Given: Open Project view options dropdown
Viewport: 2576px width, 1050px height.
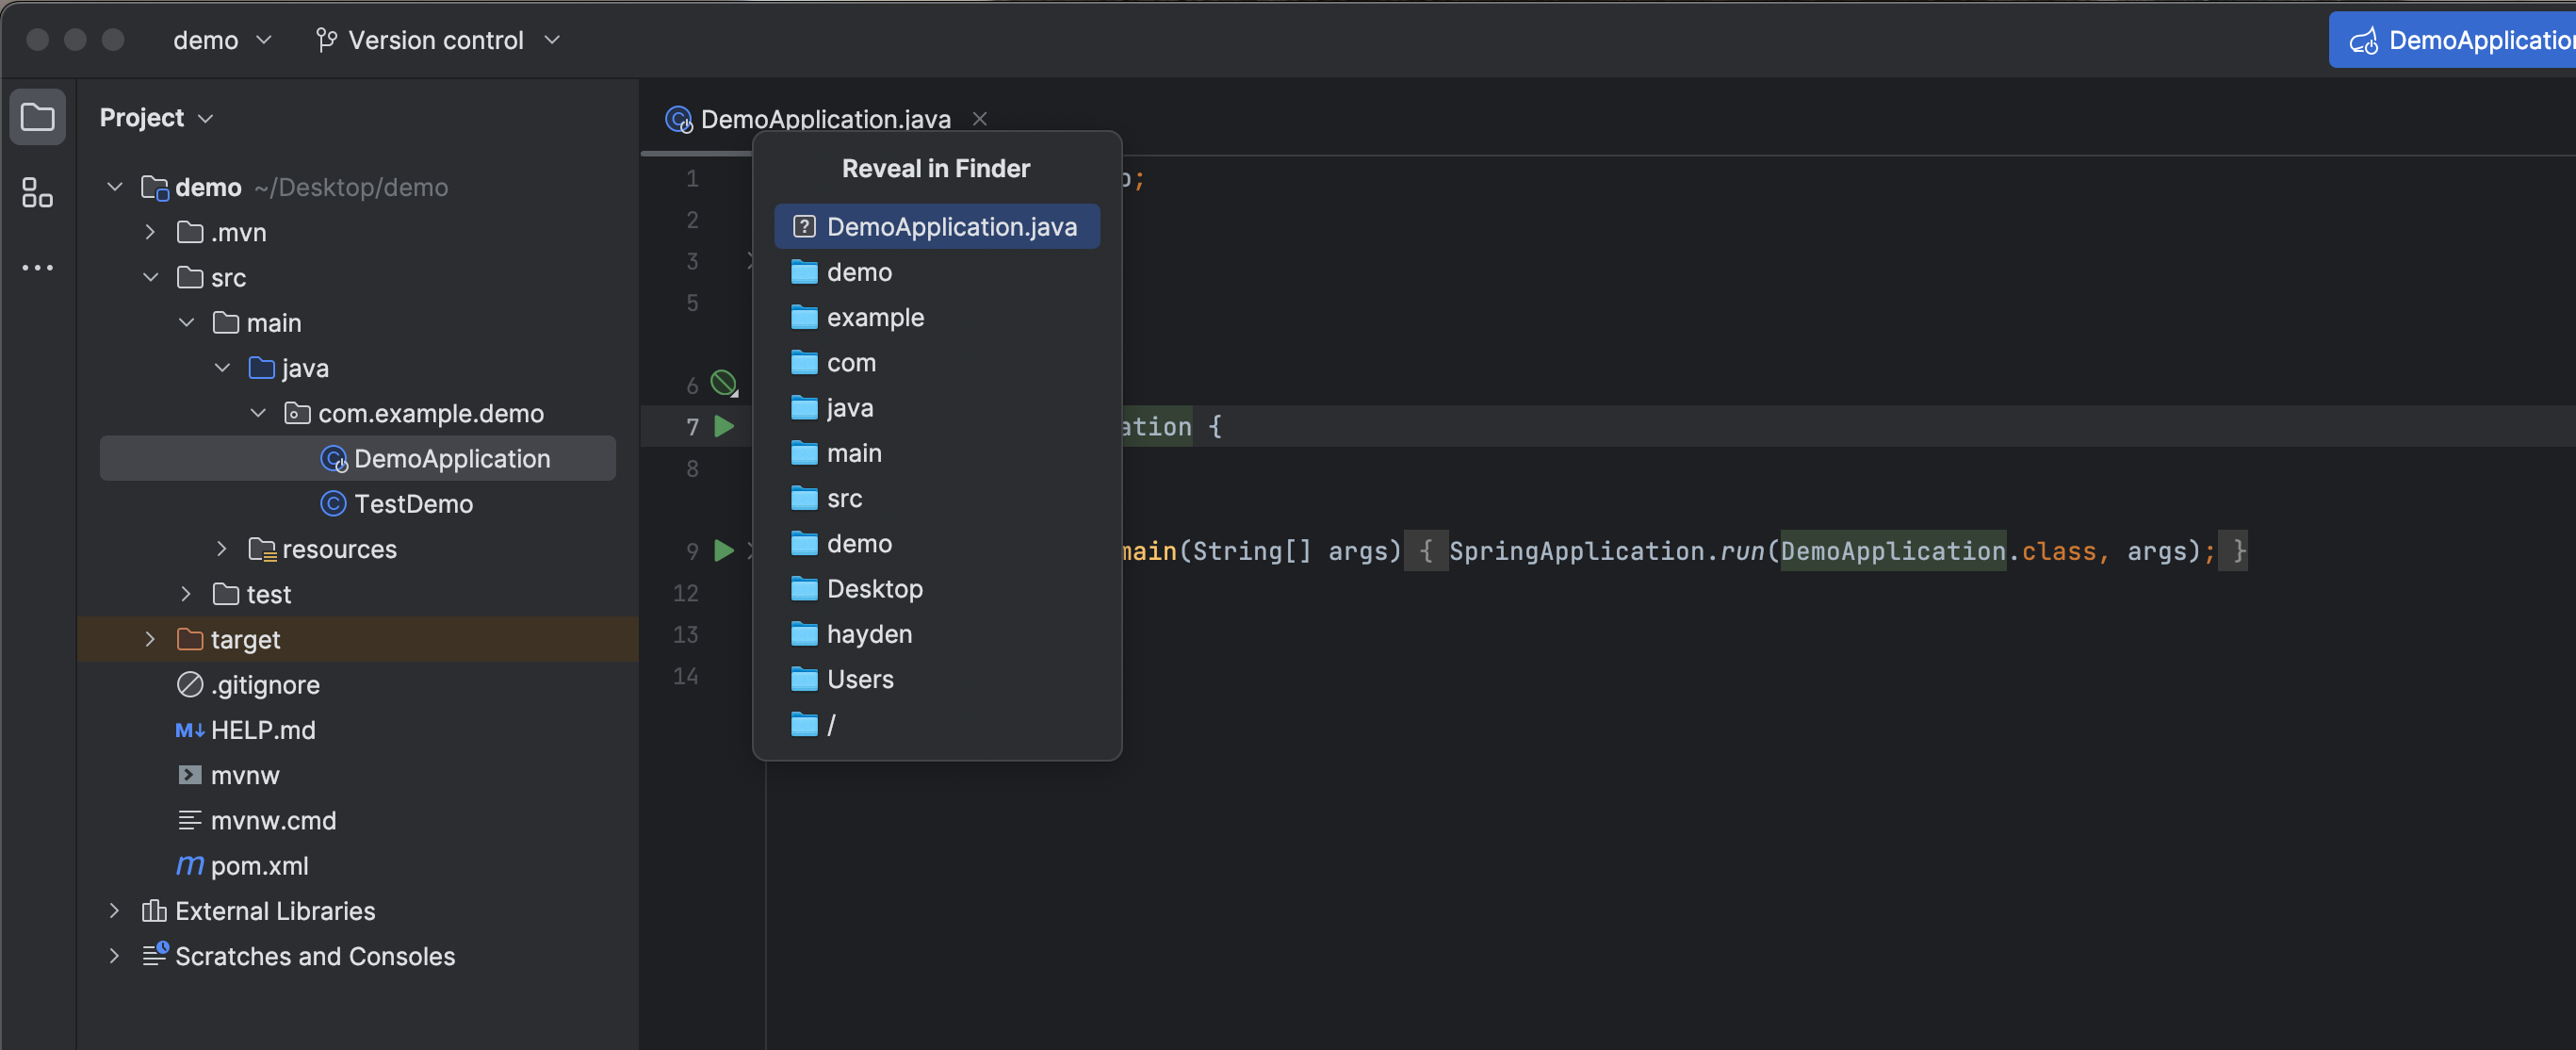Looking at the screenshot, I should [x=157, y=117].
